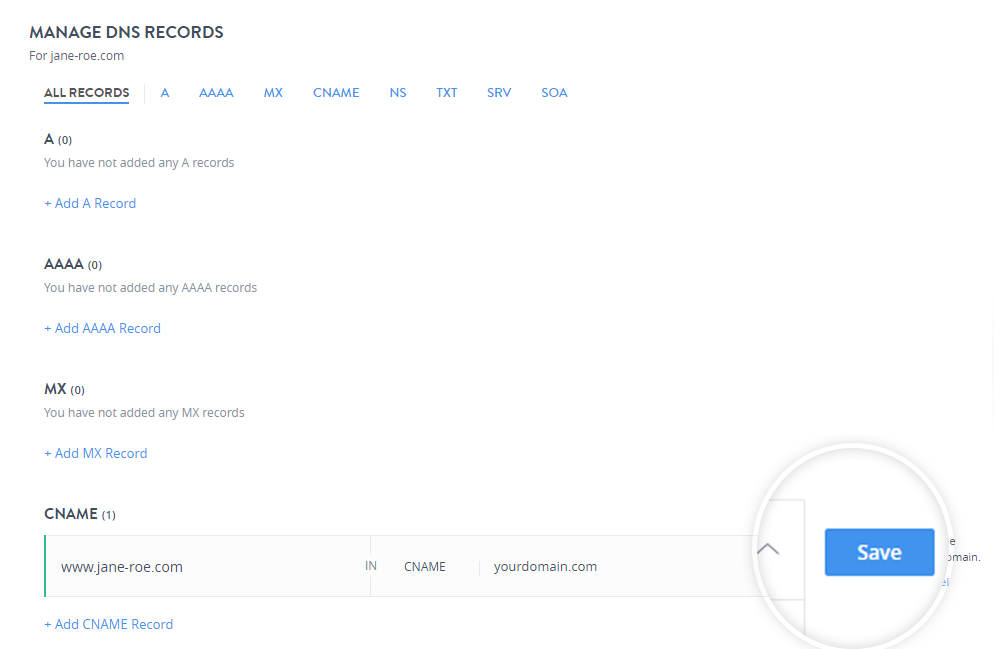The image size is (994, 649).
Task: Open the CNAME tab
Action: click(x=336, y=93)
